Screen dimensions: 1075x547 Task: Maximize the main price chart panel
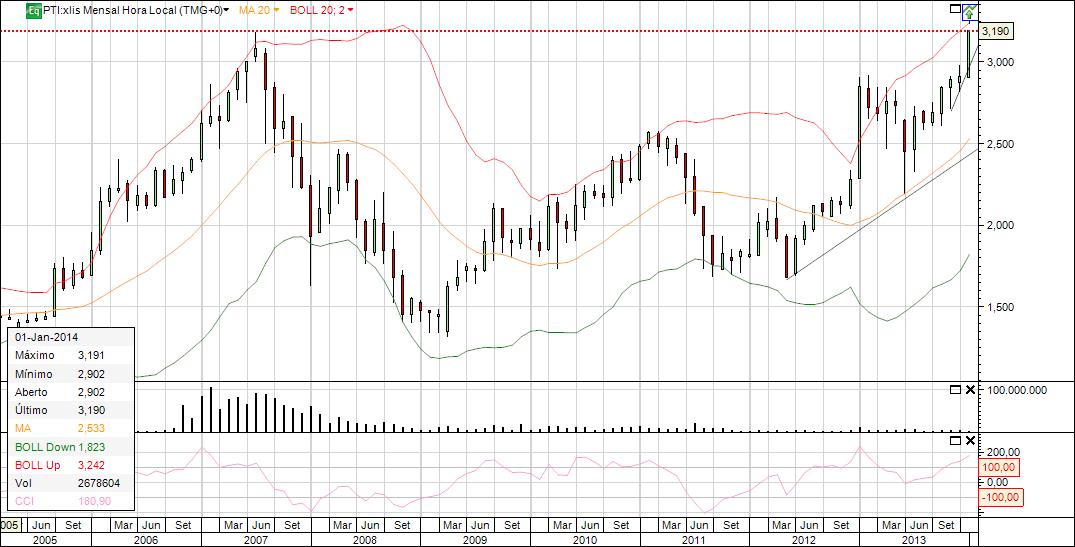pos(955,8)
